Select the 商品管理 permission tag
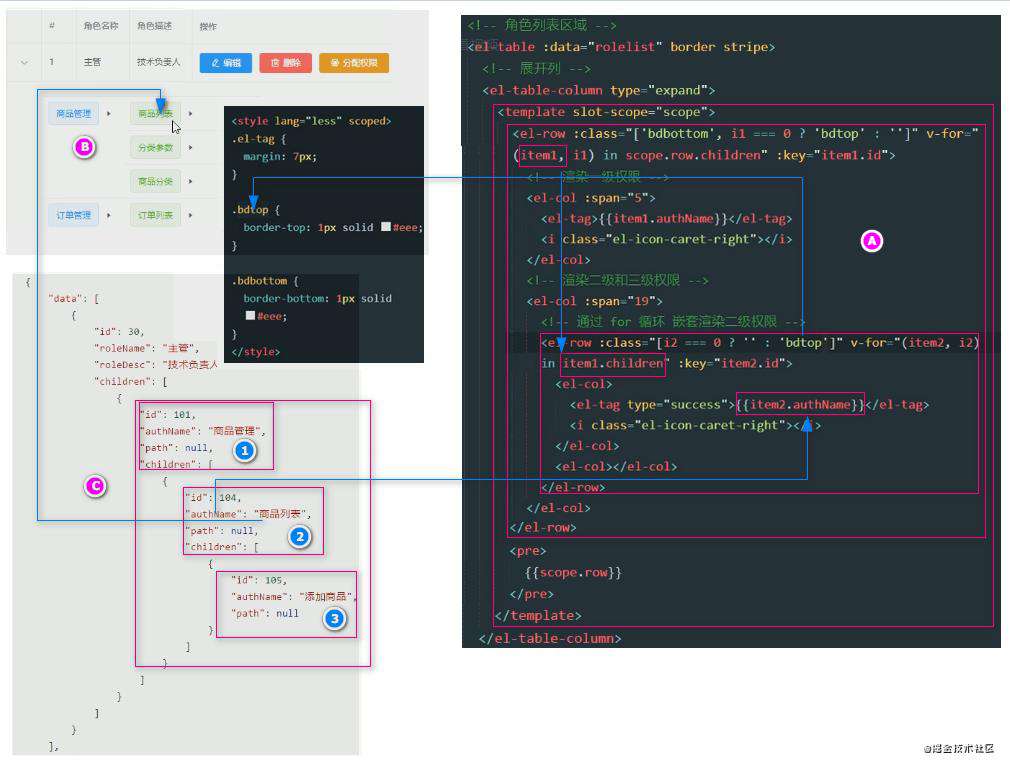The image size is (1010, 768). tap(73, 114)
